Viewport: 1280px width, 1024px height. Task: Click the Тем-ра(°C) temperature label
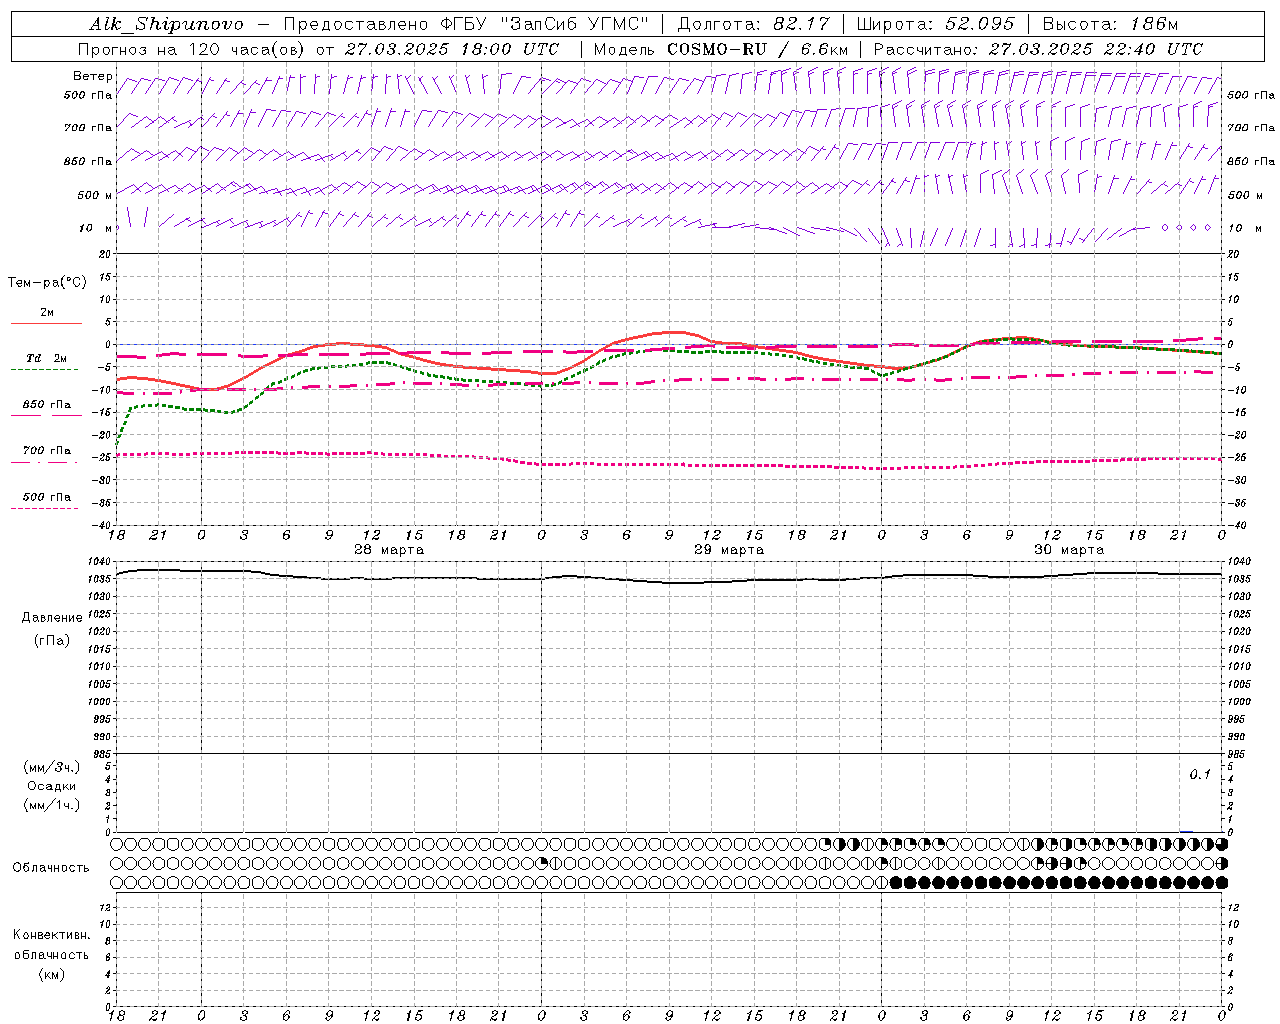pos(47,283)
